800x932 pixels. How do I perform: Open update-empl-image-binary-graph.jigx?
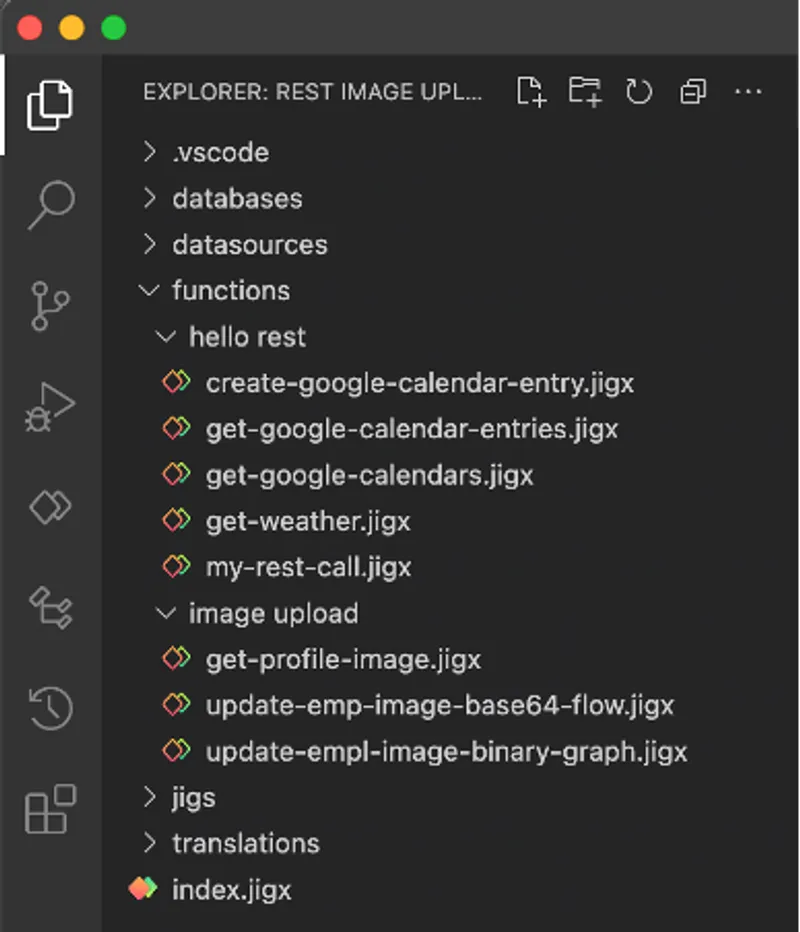click(x=446, y=750)
